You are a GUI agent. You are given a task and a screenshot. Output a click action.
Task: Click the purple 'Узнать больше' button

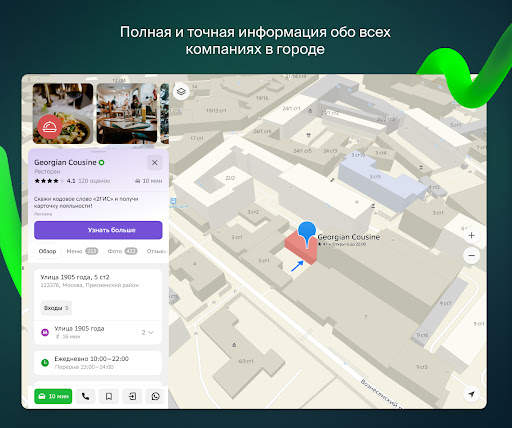pyautogui.click(x=98, y=230)
